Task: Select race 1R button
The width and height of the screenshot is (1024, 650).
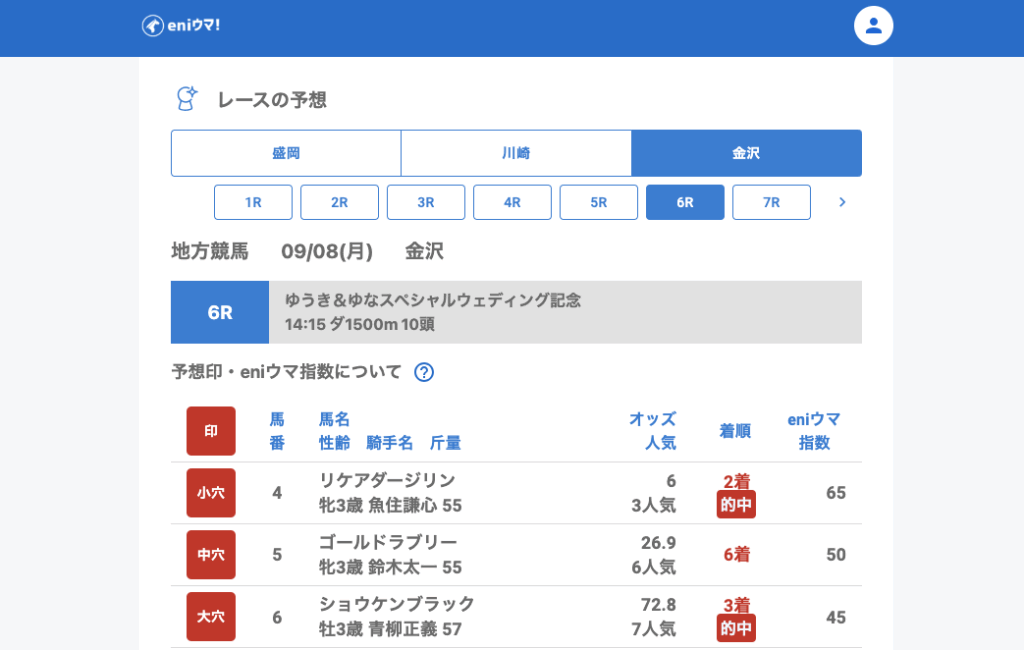Action: (x=253, y=202)
